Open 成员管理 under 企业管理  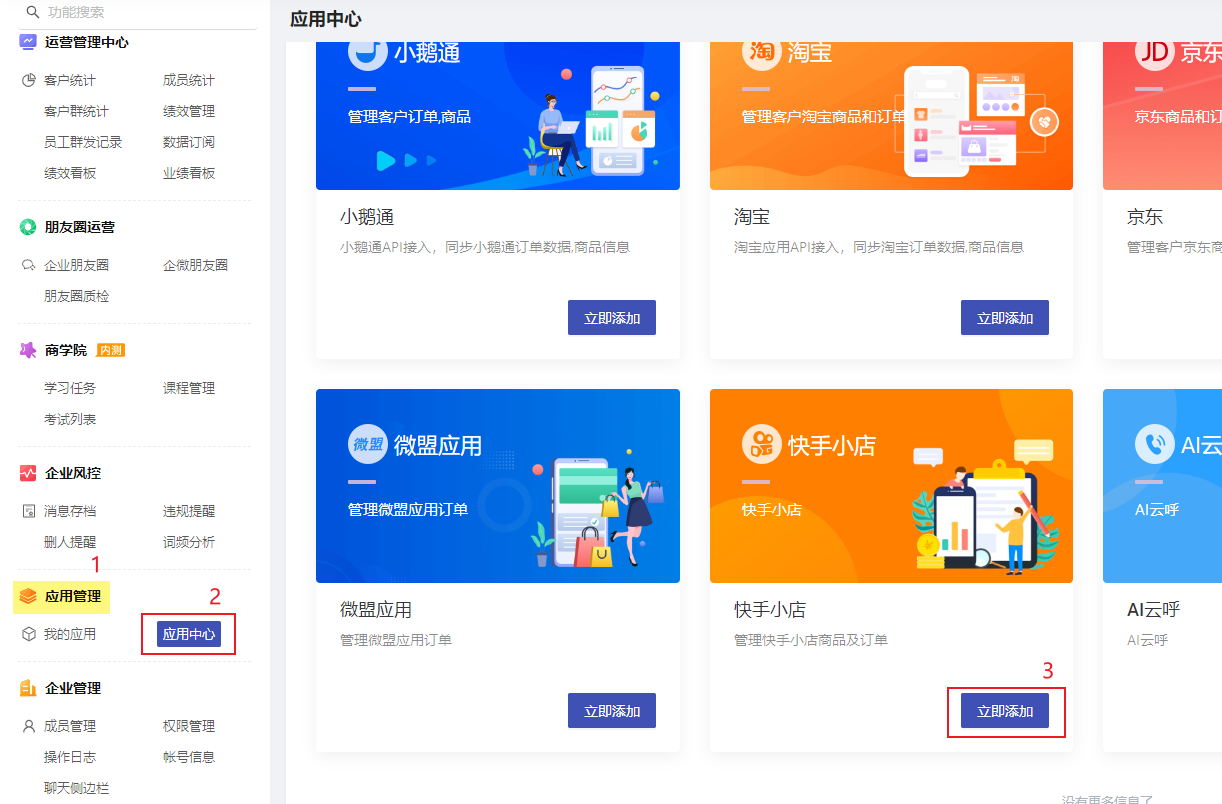(70, 726)
